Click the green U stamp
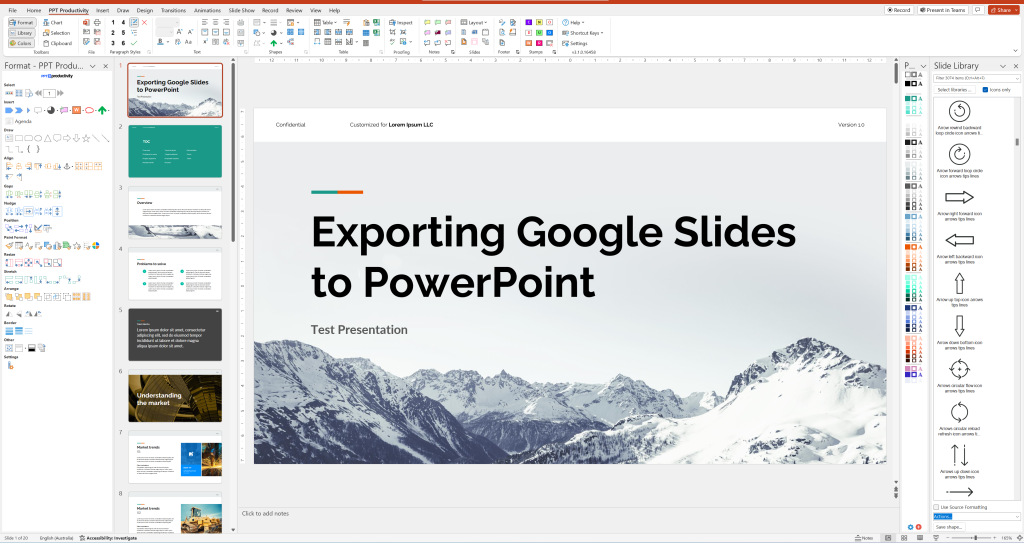 (x=539, y=33)
